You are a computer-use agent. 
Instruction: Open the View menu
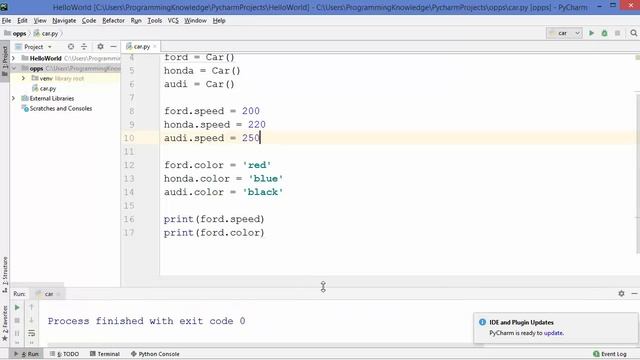40,20
